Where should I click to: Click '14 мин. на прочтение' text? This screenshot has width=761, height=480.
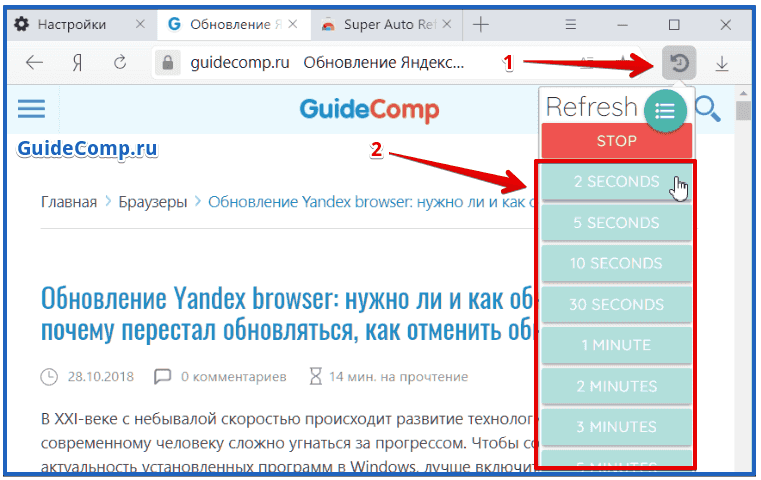(x=398, y=377)
